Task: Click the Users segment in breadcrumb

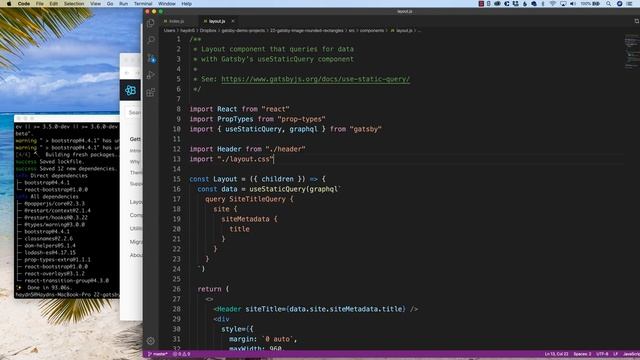Action: click(169, 31)
